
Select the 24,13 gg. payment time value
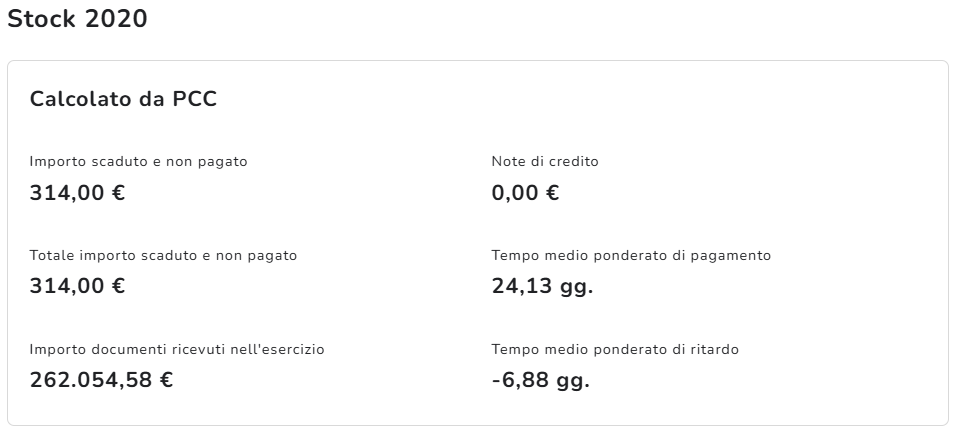[542, 287]
